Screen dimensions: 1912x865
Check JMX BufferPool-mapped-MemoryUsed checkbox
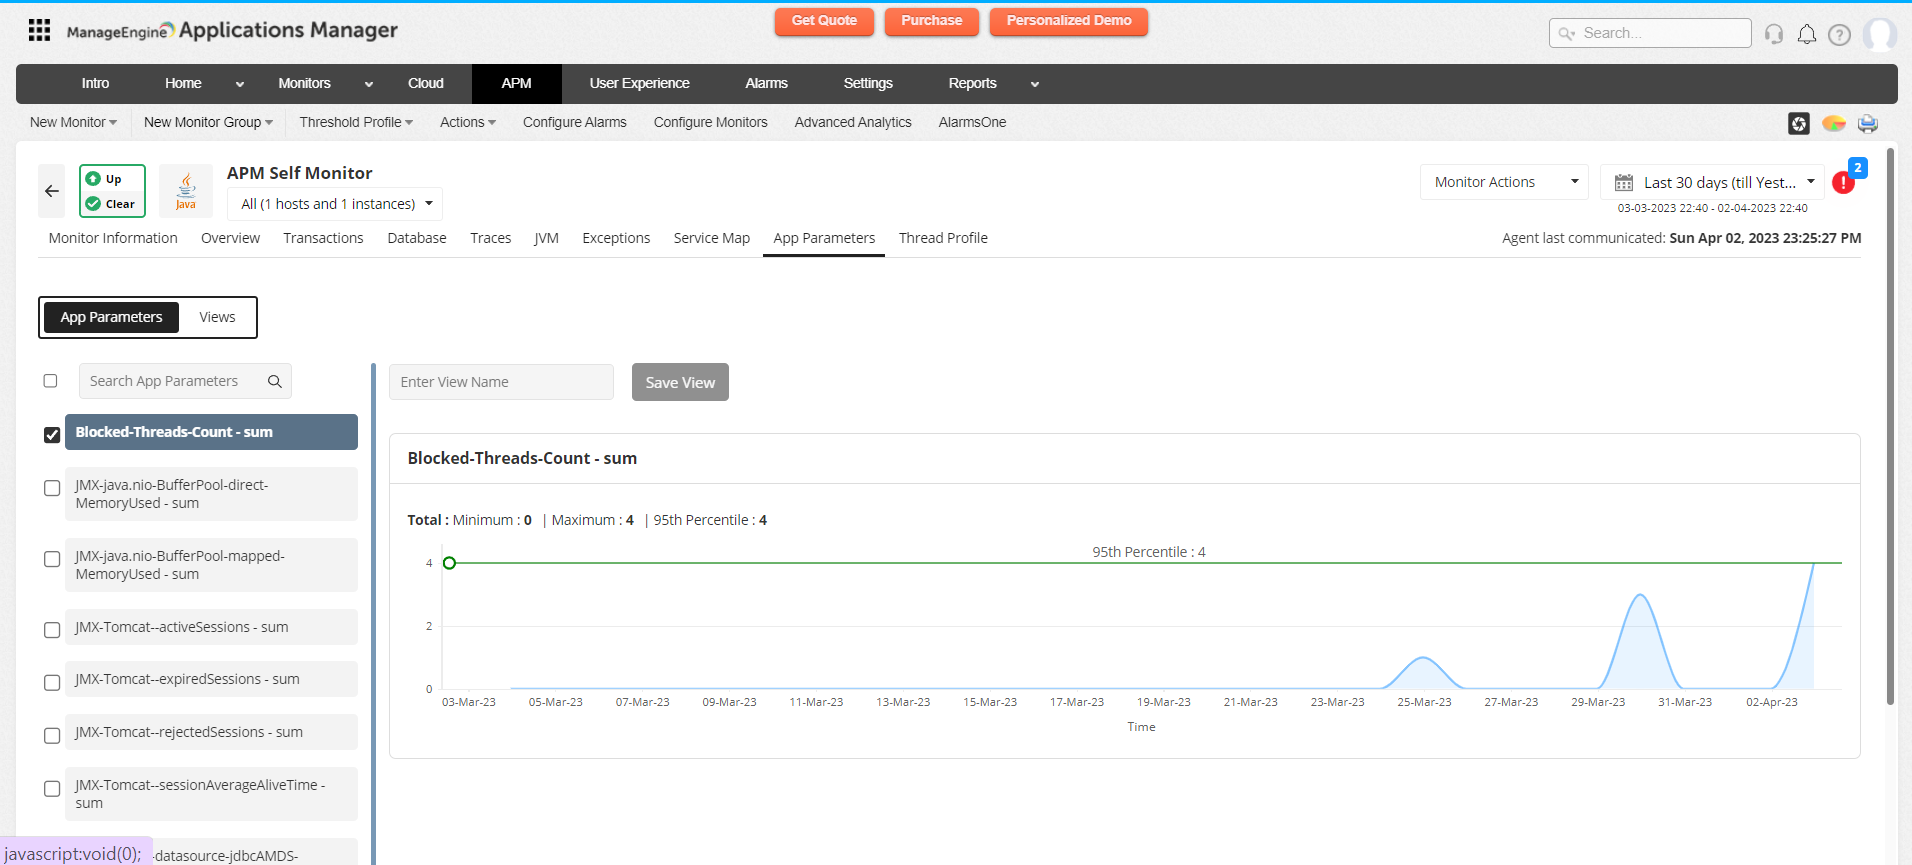(52, 559)
